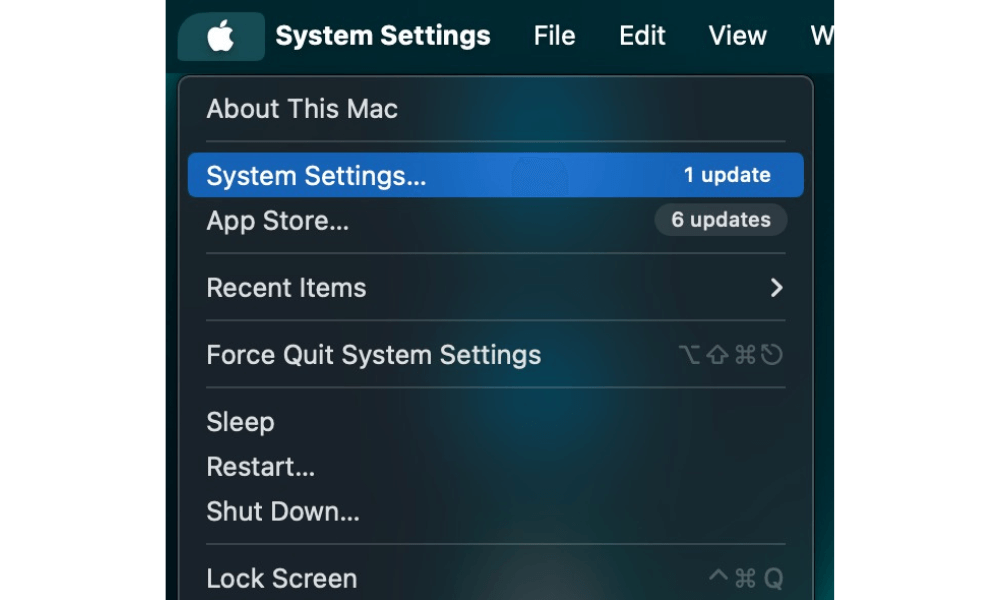The width and height of the screenshot is (1000, 600).
Task: Select About This Mac
Action: click(x=496, y=109)
